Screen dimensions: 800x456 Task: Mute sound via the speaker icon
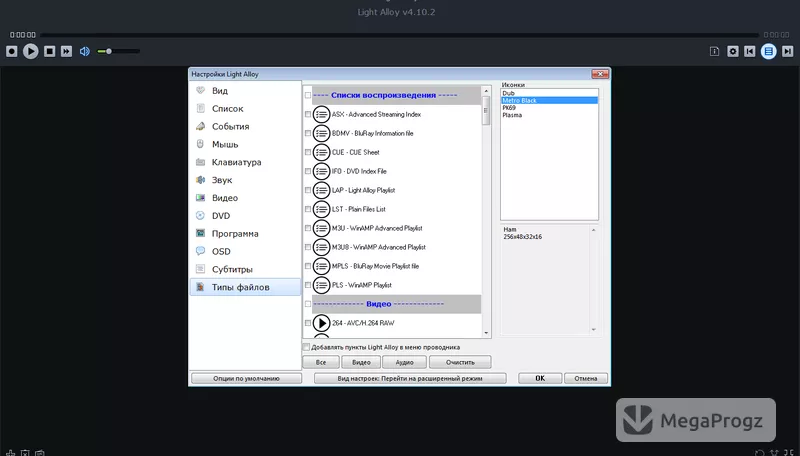(x=85, y=51)
